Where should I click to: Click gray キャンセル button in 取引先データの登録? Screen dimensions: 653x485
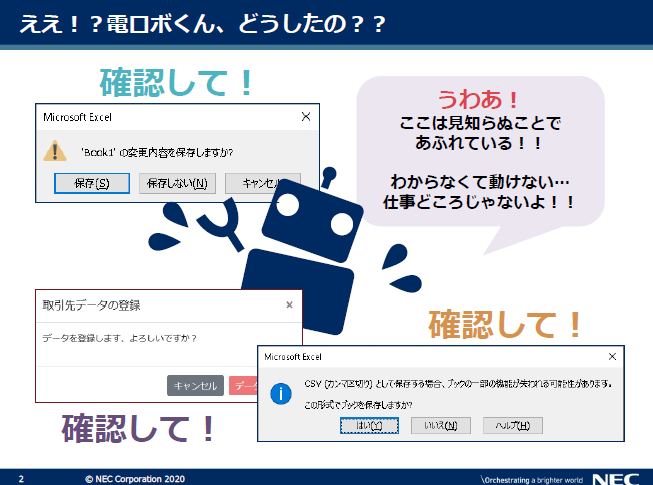click(x=195, y=386)
